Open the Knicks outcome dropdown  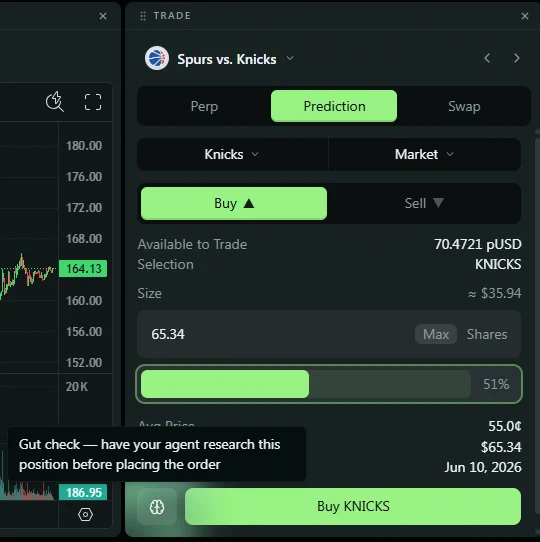click(232, 154)
